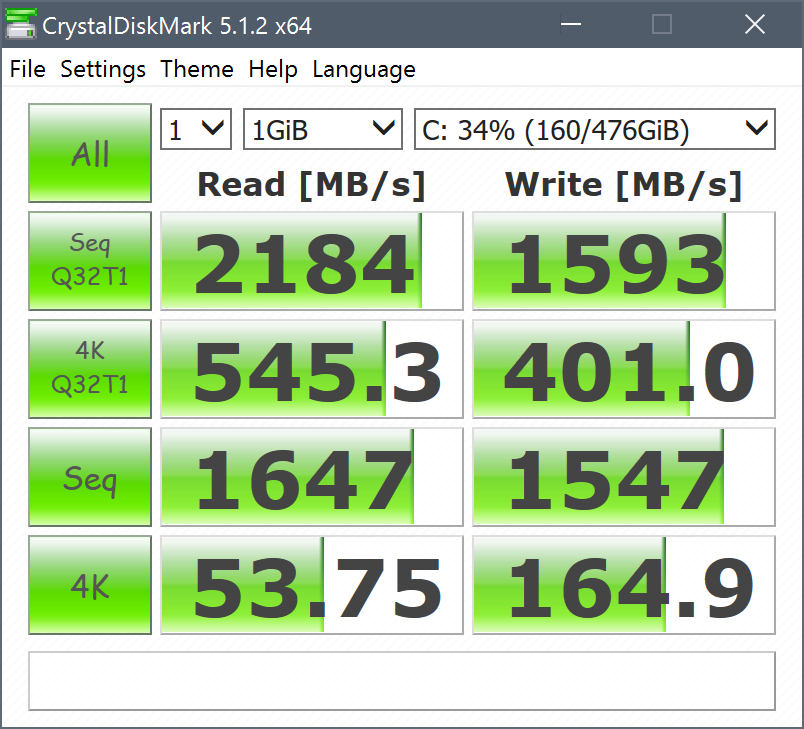Click the 545.3 4K Q32T1 read value
This screenshot has width=804, height=729.
click(312, 369)
